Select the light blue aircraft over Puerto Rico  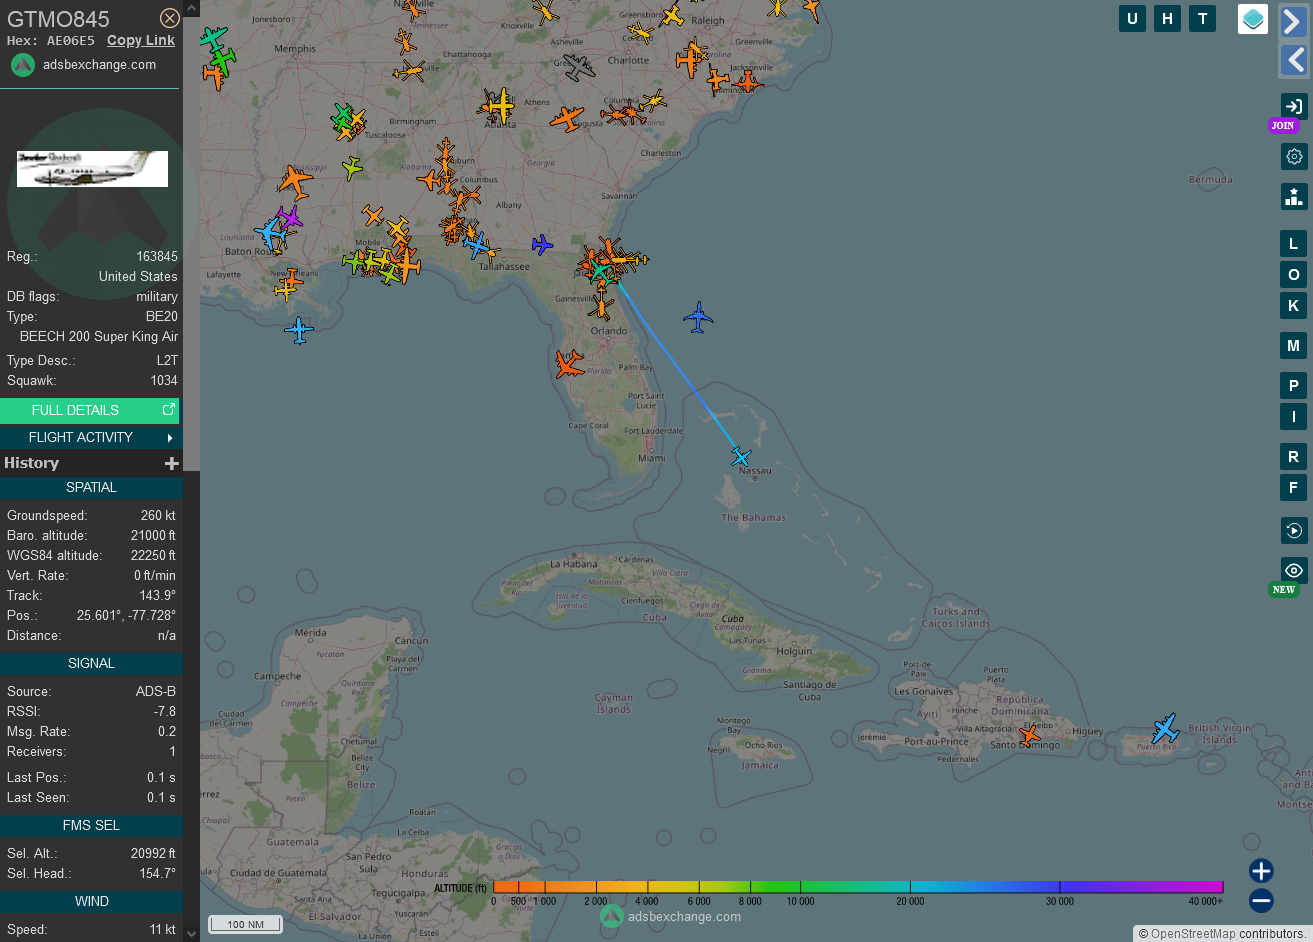[x=1165, y=728]
